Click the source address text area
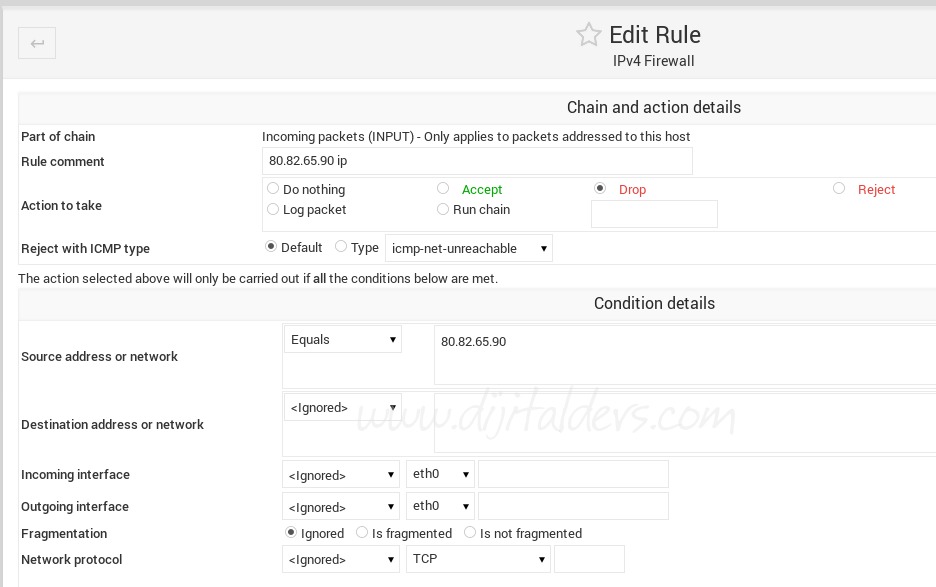 click(685, 355)
